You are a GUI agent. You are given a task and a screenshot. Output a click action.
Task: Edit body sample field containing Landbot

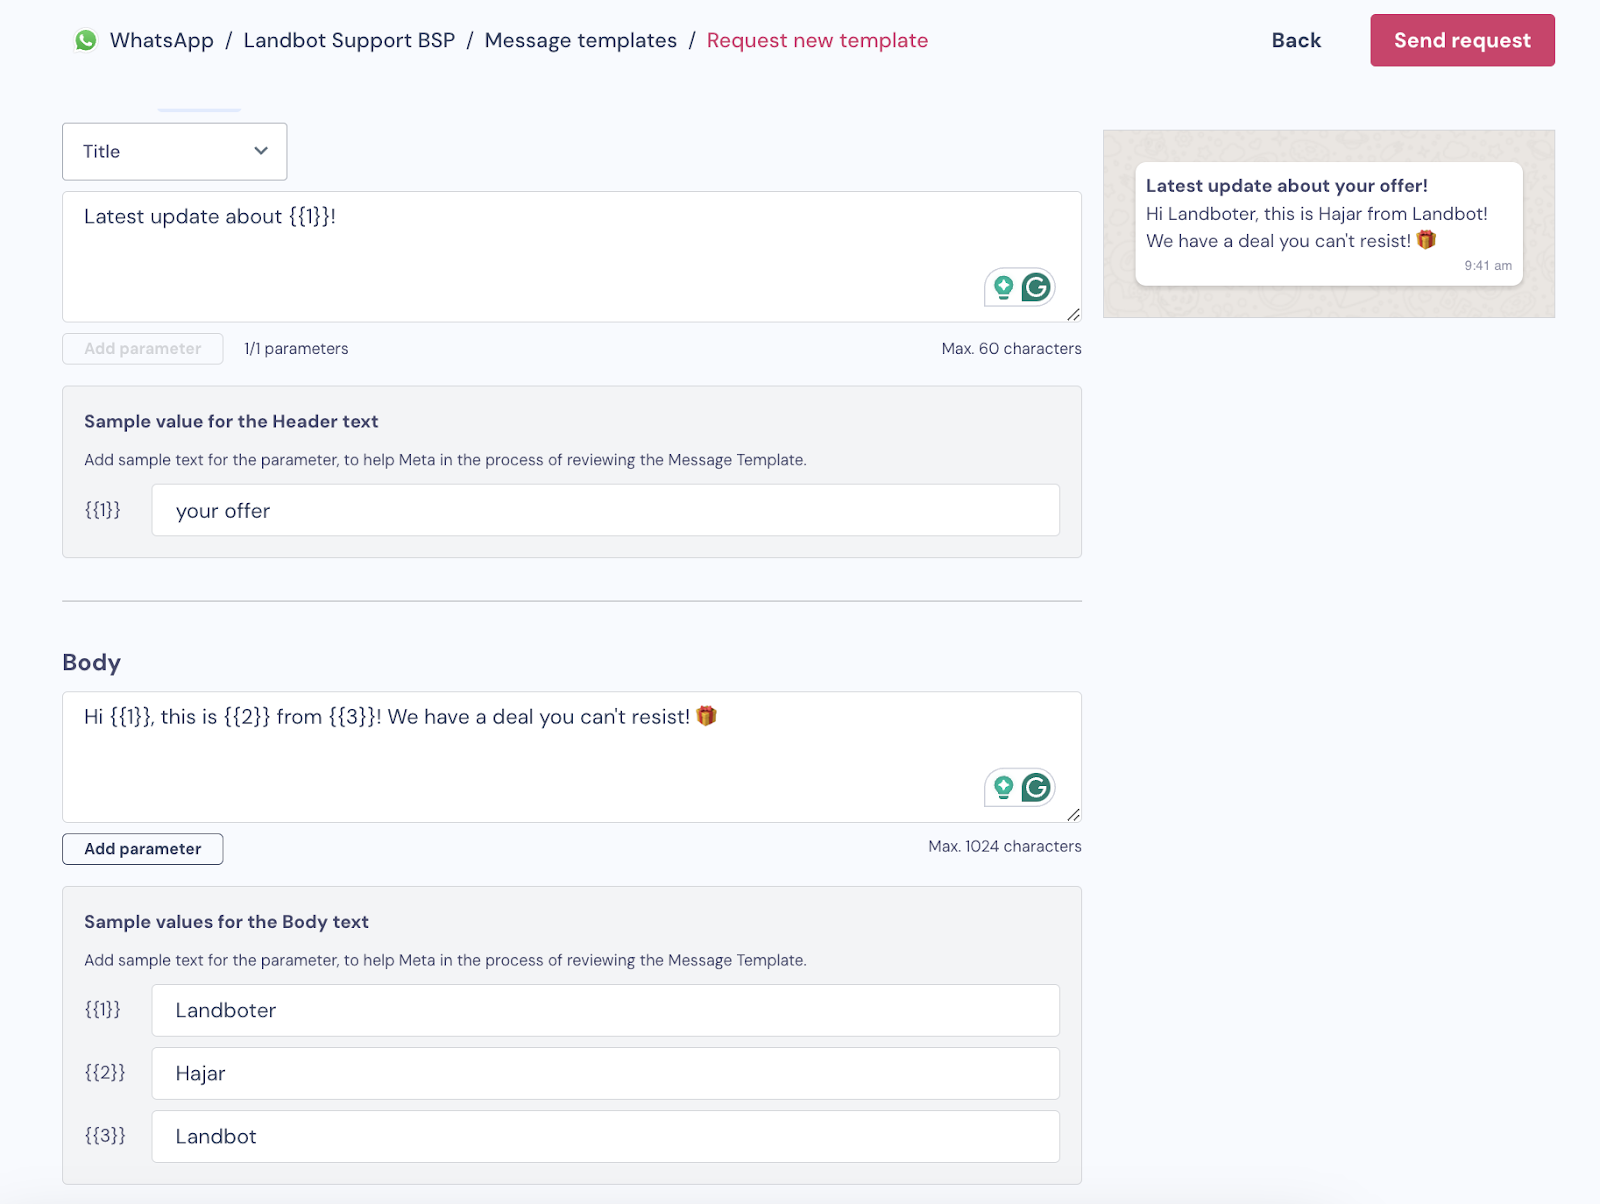coord(605,1136)
